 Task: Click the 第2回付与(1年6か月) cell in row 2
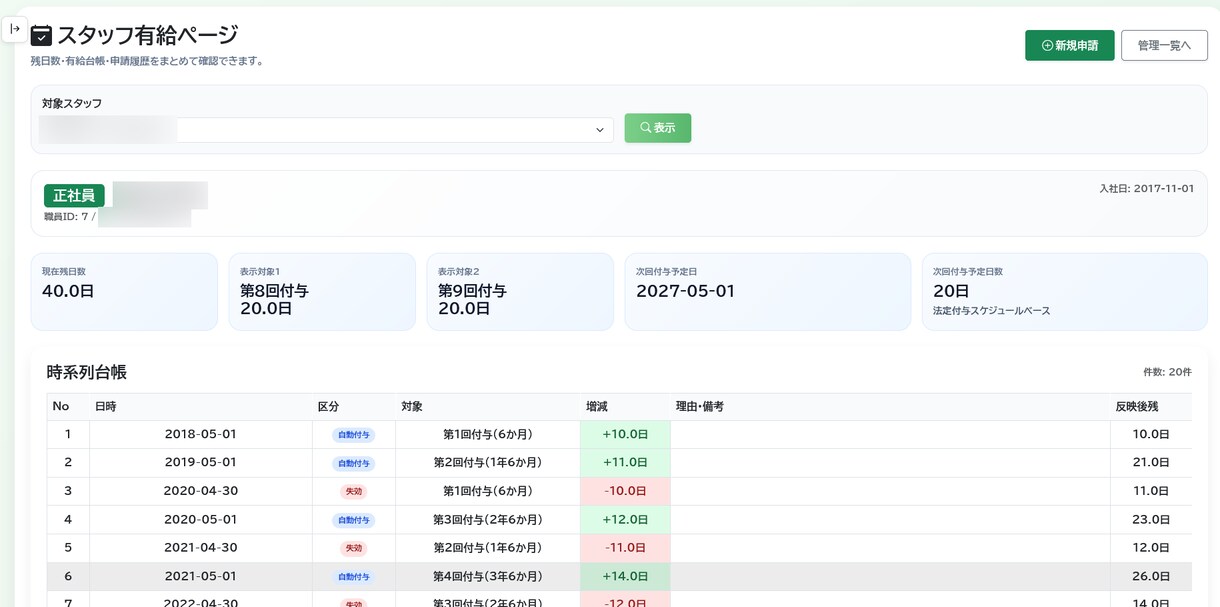(x=488, y=462)
